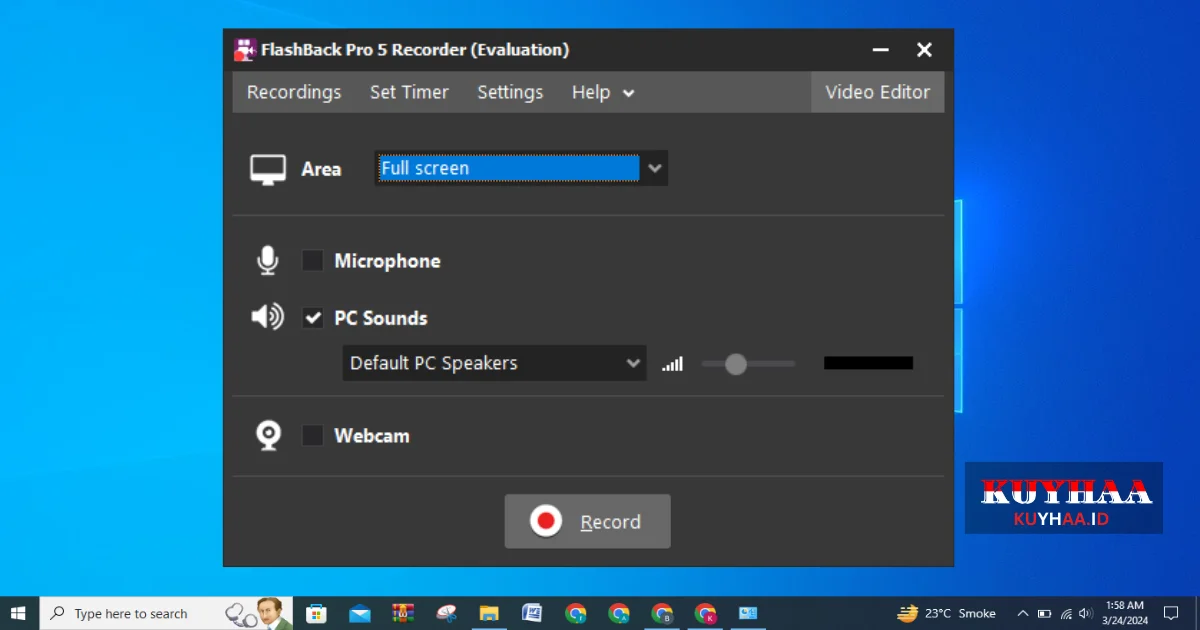The image size is (1200, 630).
Task: Click the PC Sounds speaker icon
Action: point(267,318)
